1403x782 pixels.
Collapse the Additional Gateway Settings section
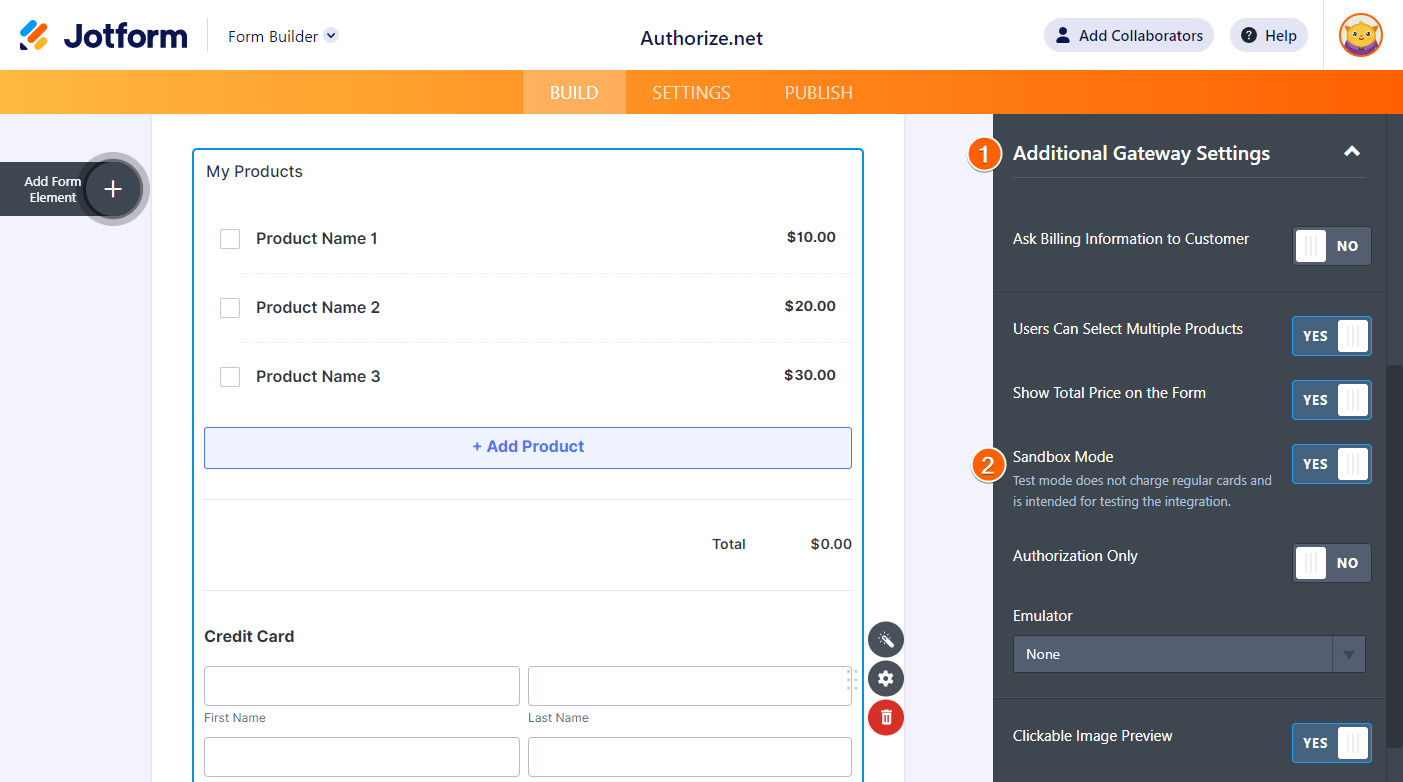tap(1352, 152)
